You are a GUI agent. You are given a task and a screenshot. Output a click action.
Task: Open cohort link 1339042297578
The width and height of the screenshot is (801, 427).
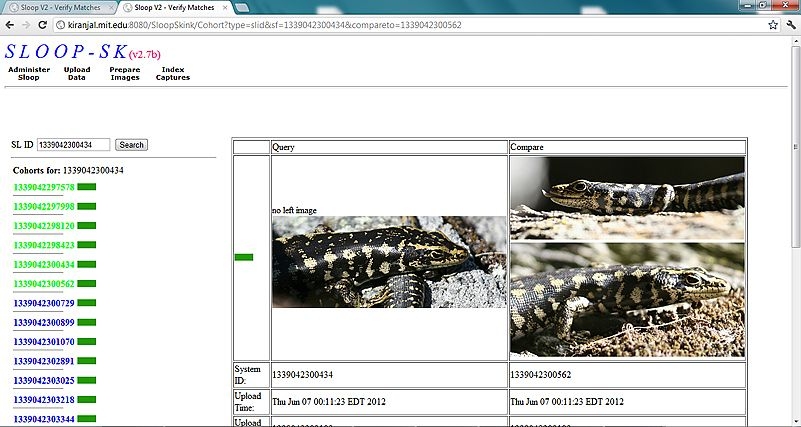(x=44, y=187)
